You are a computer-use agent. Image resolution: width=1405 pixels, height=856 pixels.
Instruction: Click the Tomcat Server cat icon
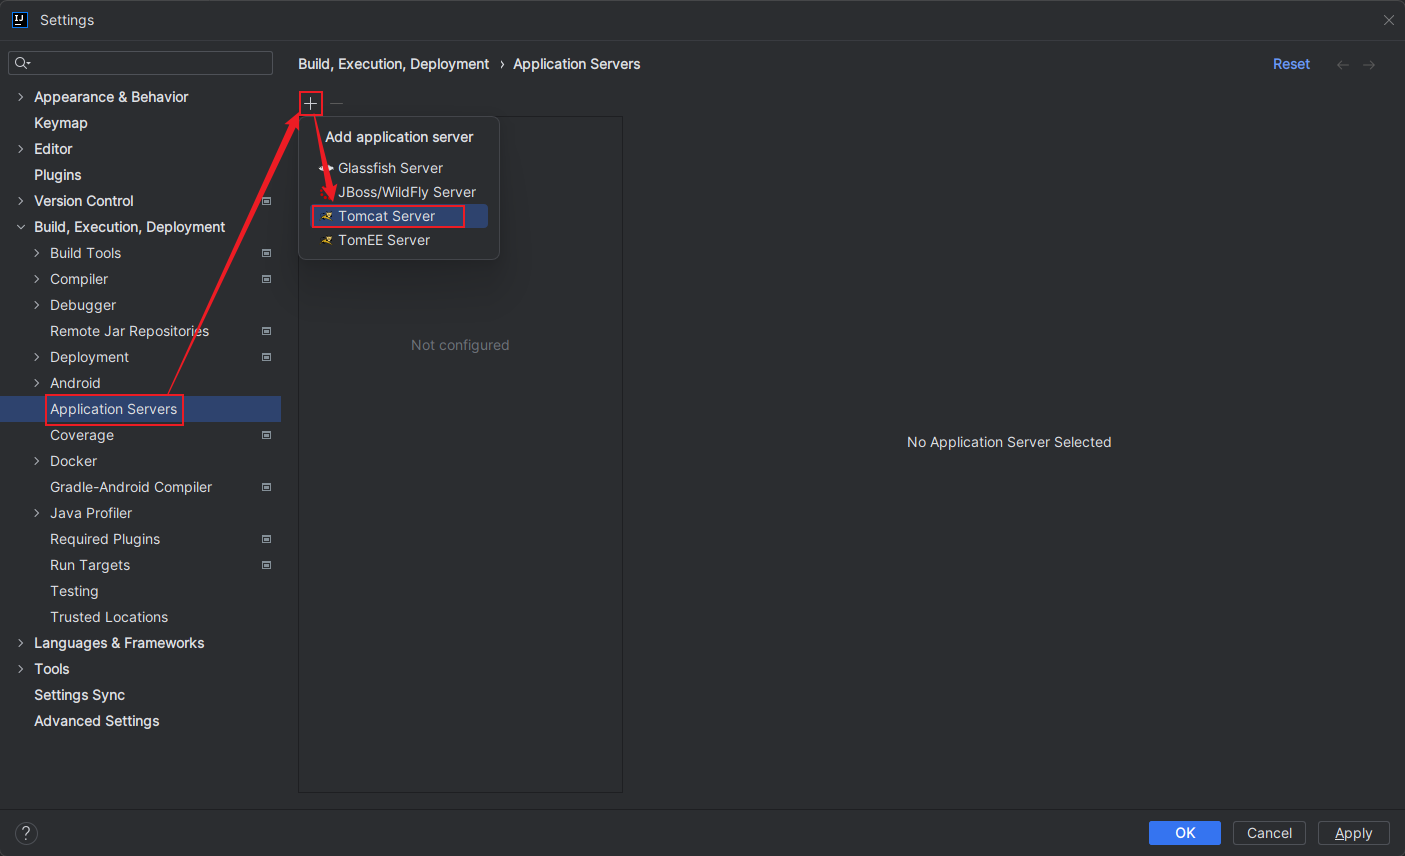(x=327, y=216)
